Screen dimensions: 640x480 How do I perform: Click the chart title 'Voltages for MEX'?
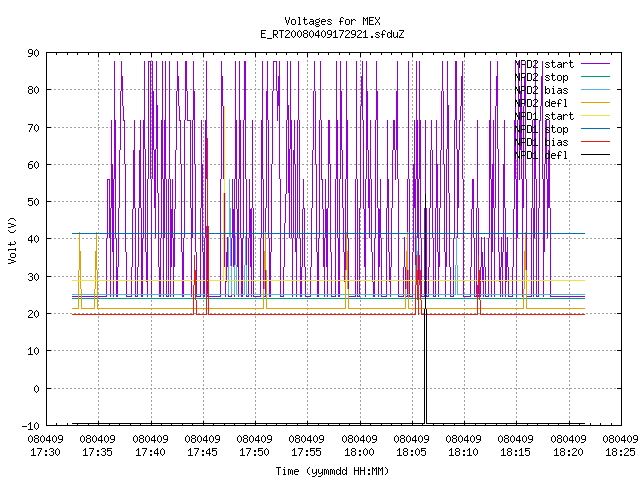[x=332, y=21]
